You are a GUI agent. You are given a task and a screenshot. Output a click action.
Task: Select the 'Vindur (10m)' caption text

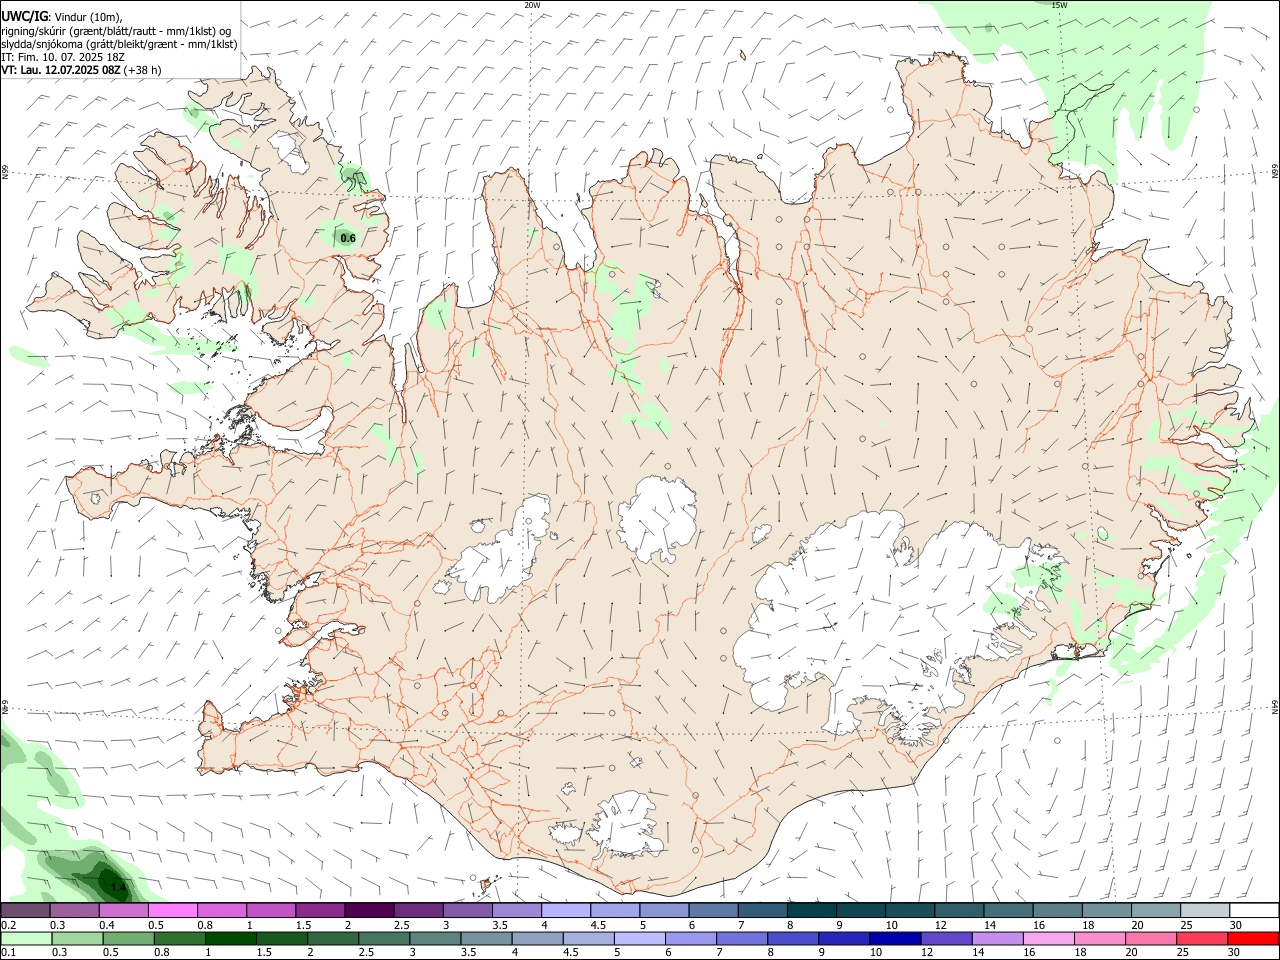87,16
